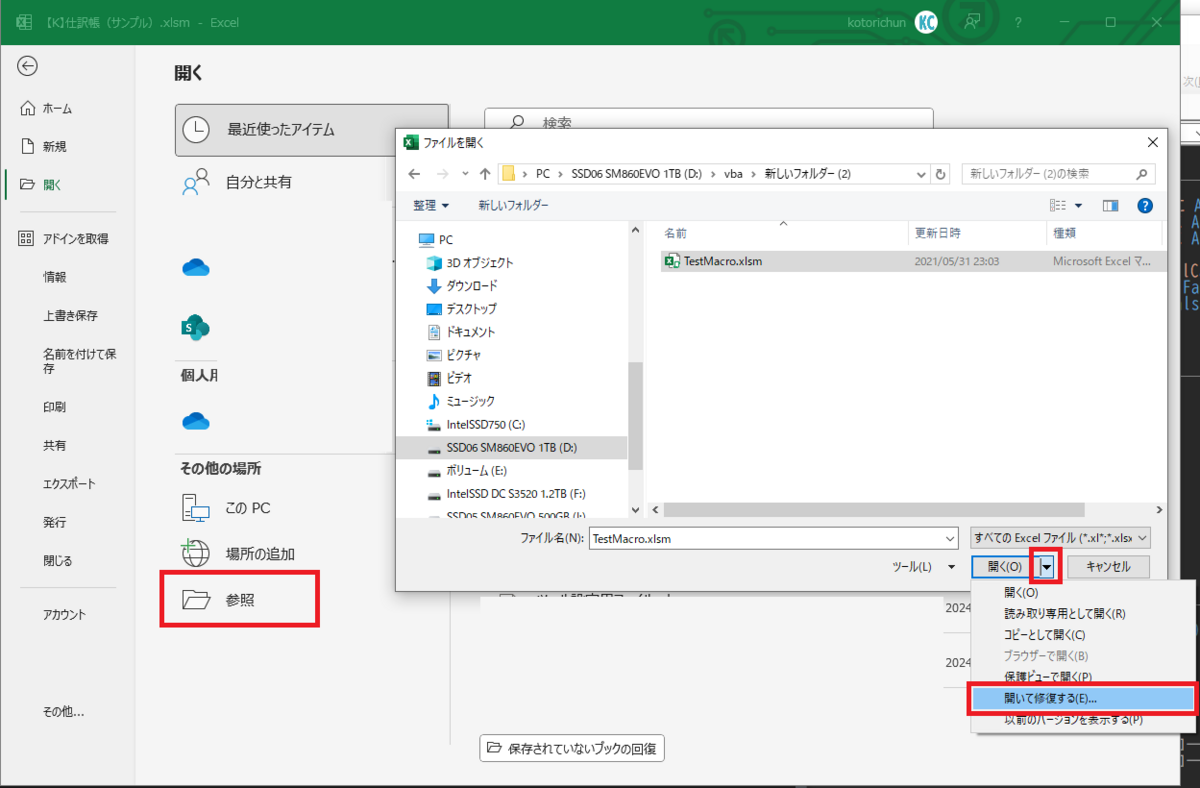Image resolution: width=1200 pixels, height=788 pixels.
Task: Click the arrow beside 開く(O) button
Action: pyautogui.click(x=1047, y=567)
